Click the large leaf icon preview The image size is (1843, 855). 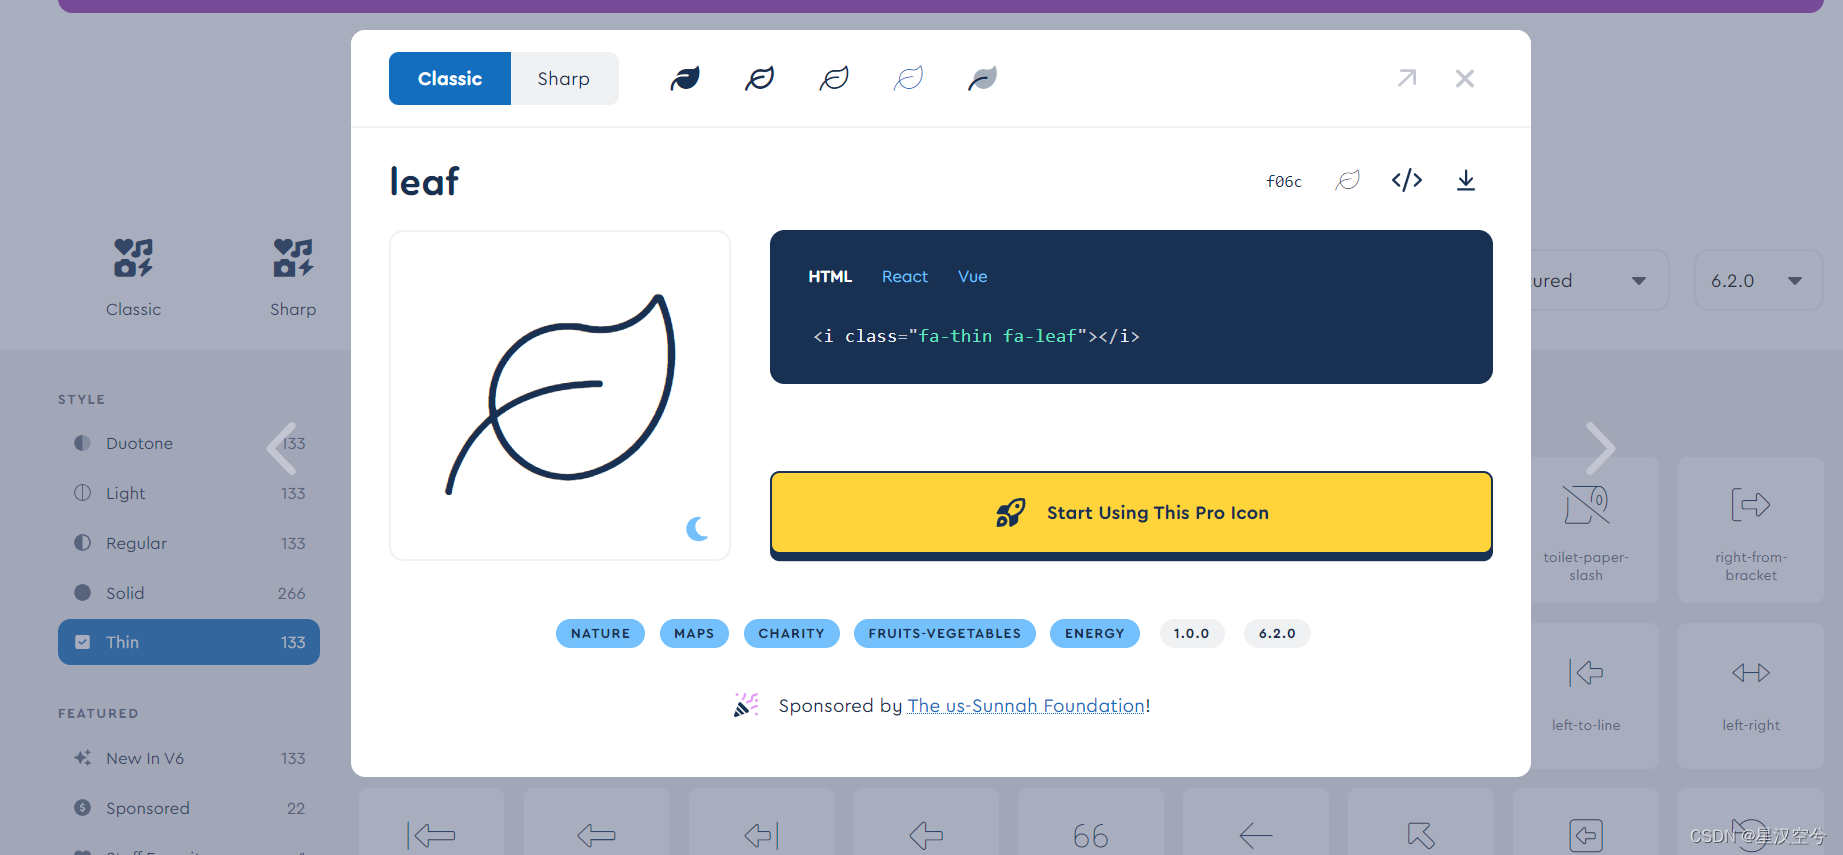560,394
